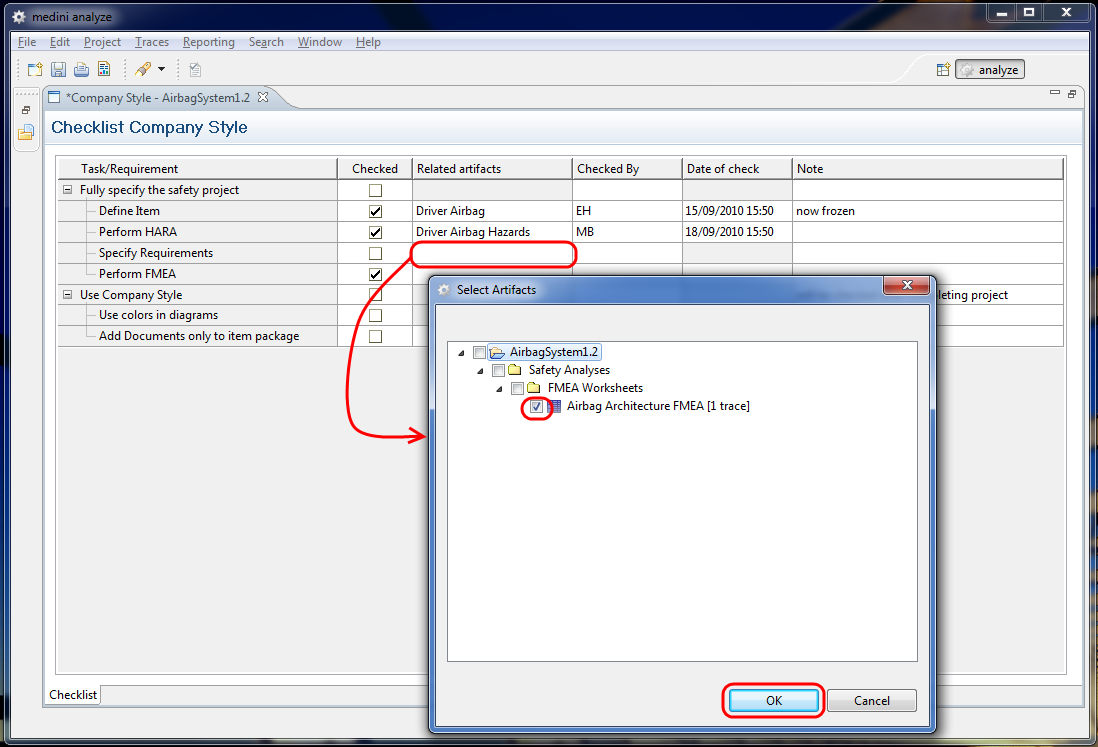Click the open perspective icon beside analyze

pyautogui.click(x=943, y=69)
